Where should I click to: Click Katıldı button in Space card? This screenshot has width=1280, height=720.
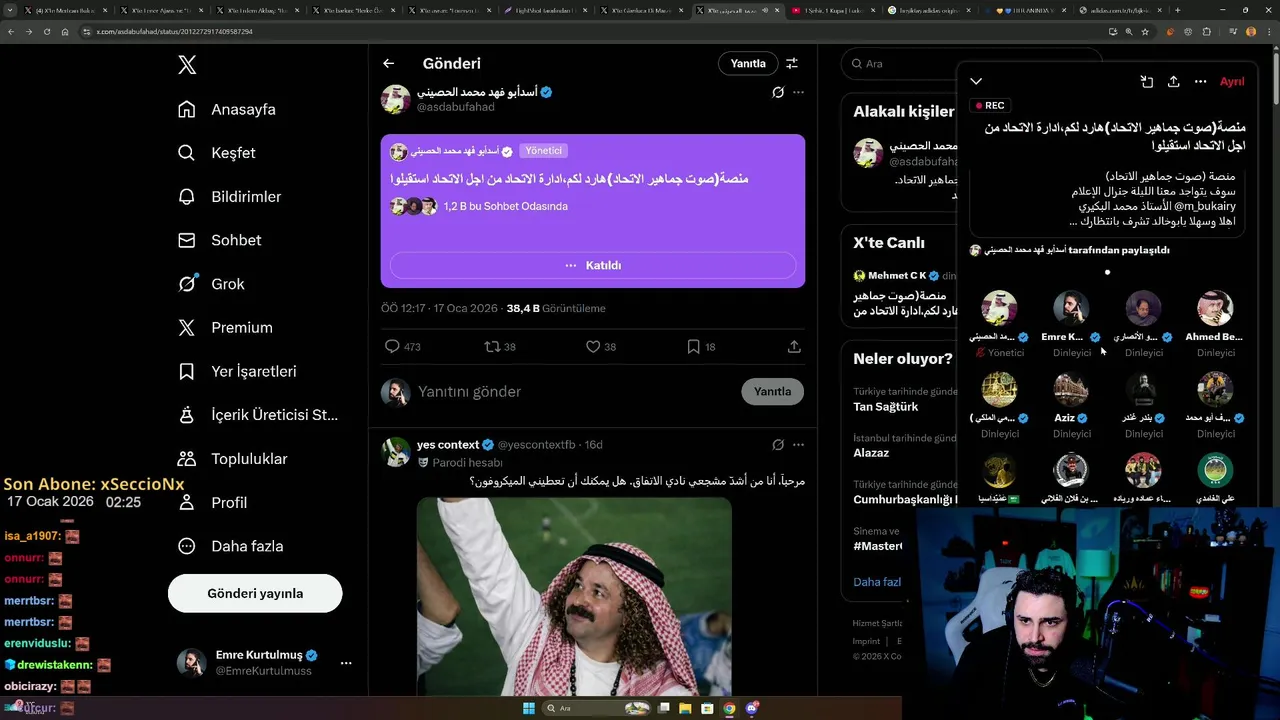[x=593, y=265]
